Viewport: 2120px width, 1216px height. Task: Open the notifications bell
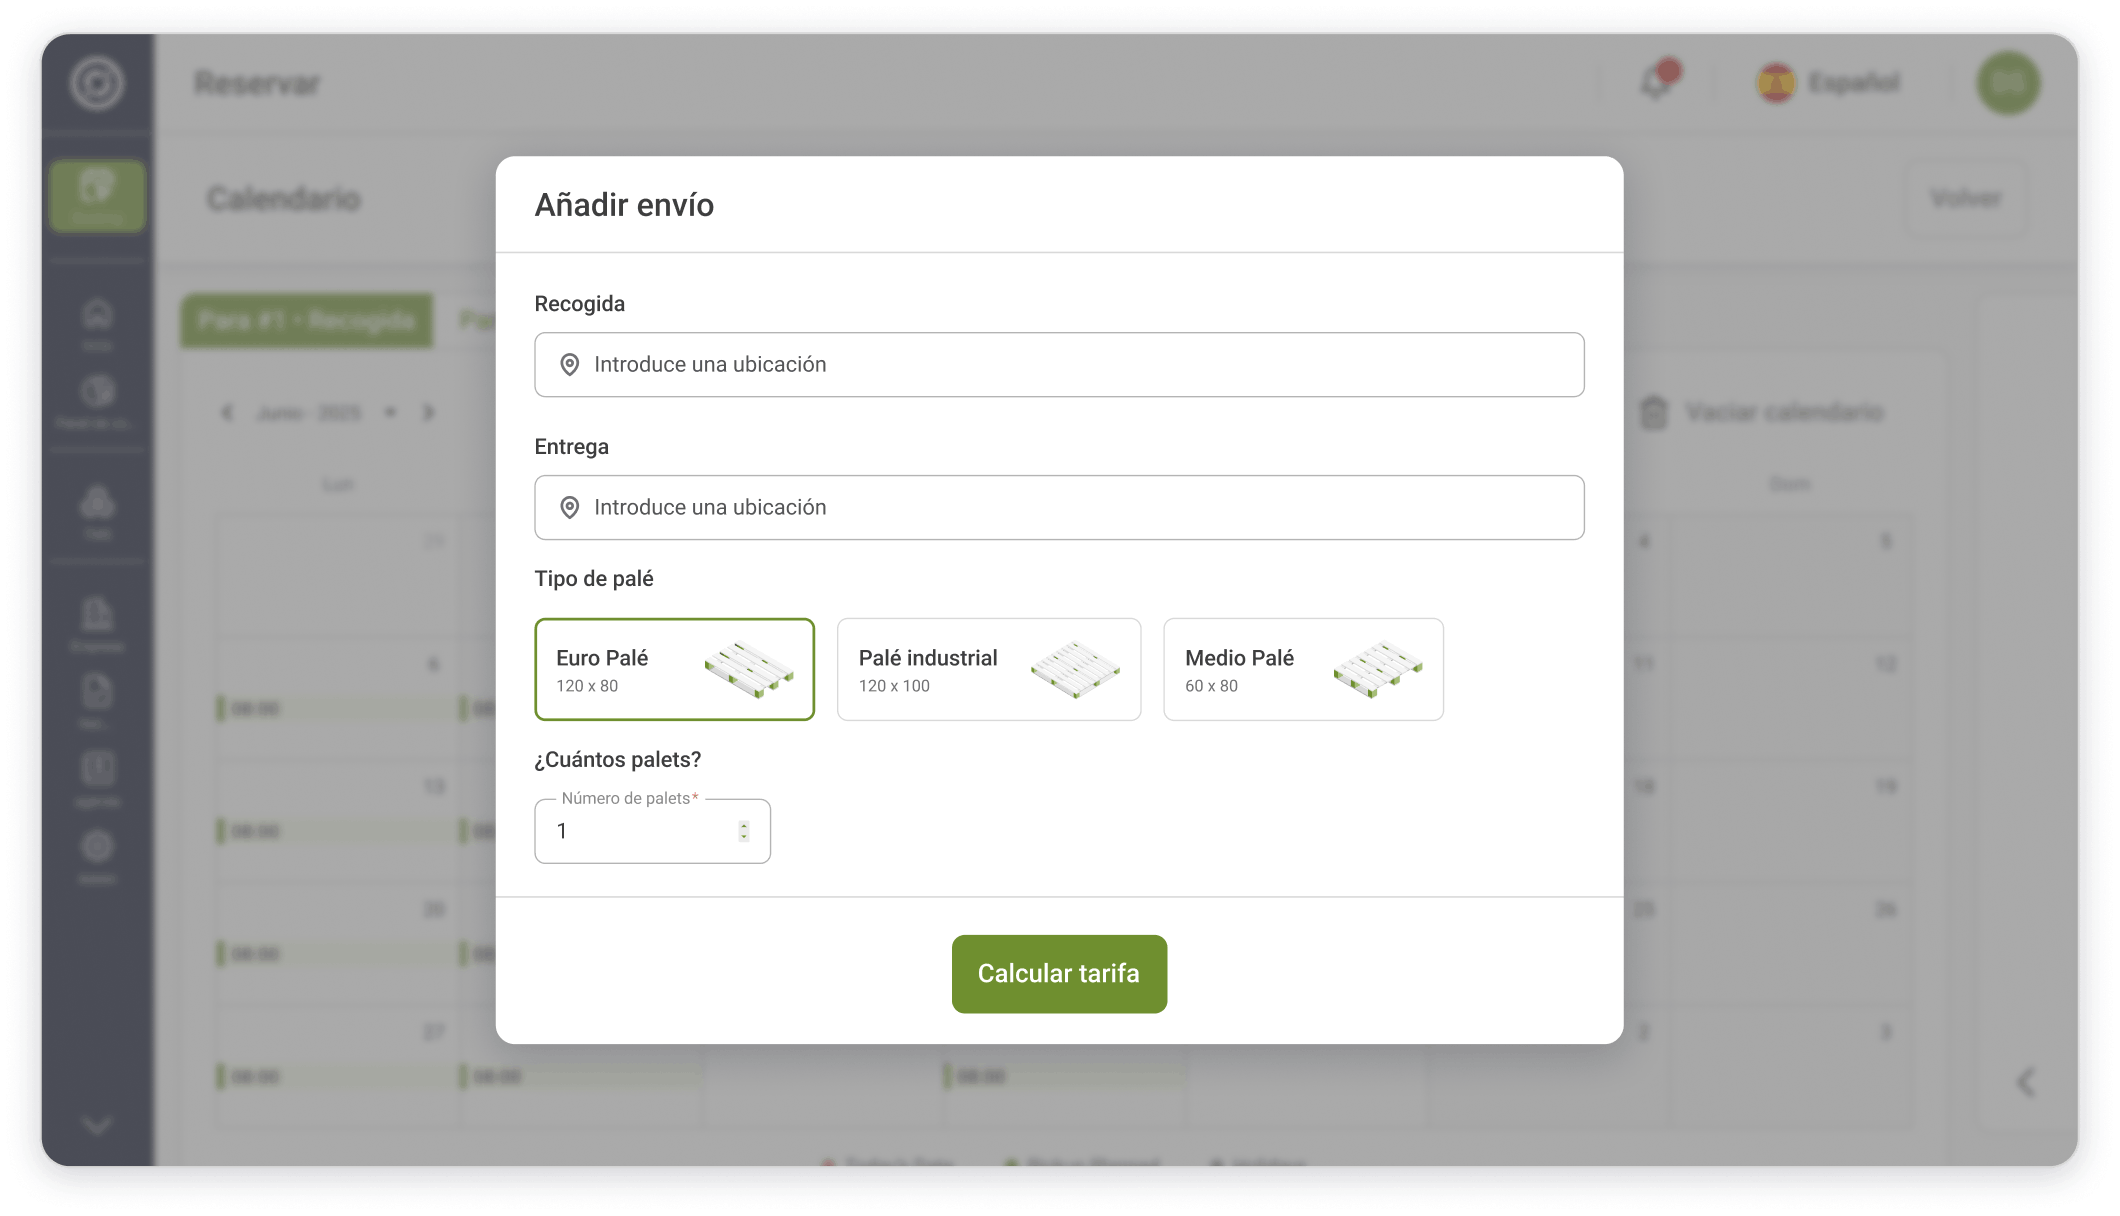[1656, 82]
